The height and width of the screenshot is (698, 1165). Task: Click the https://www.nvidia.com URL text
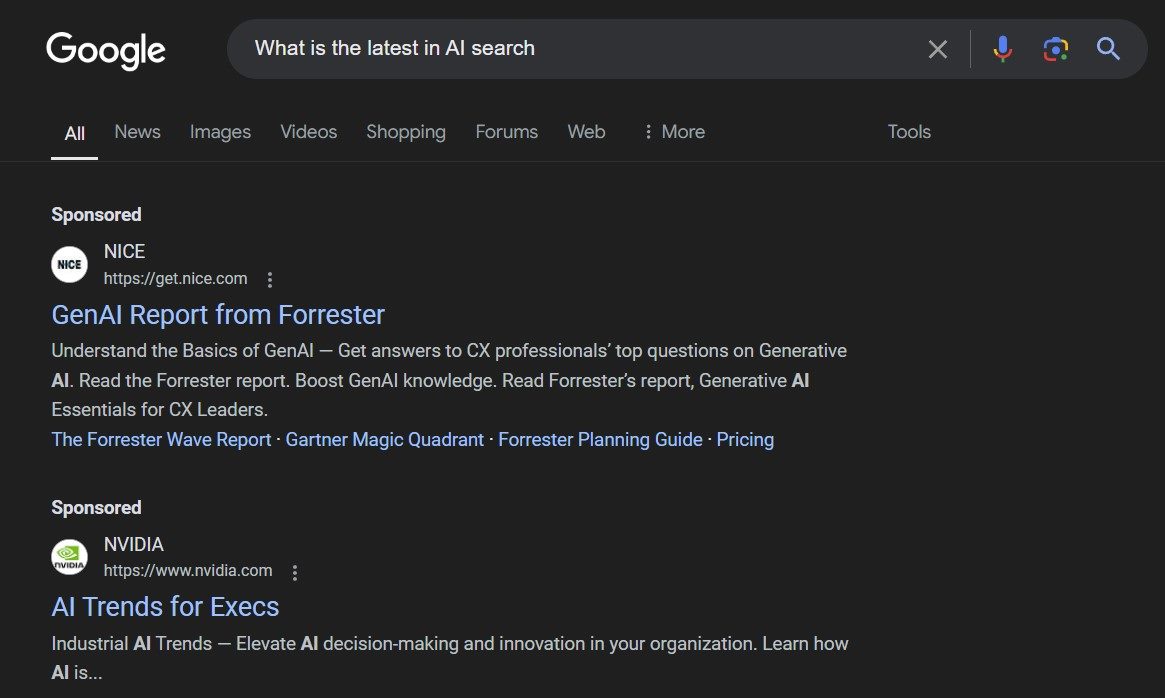pyautogui.click(x=188, y=571)
